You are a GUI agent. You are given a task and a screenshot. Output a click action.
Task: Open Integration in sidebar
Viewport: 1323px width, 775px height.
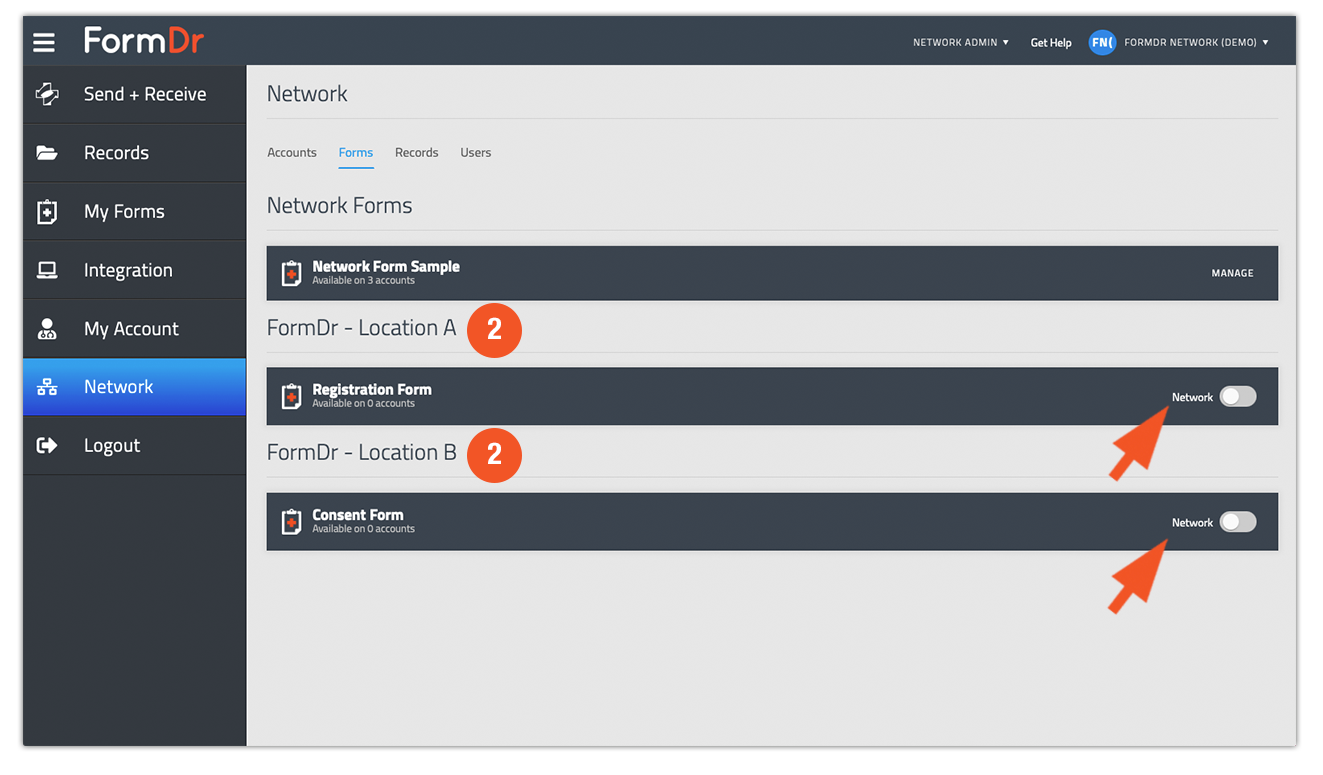[x=135, y=270]
